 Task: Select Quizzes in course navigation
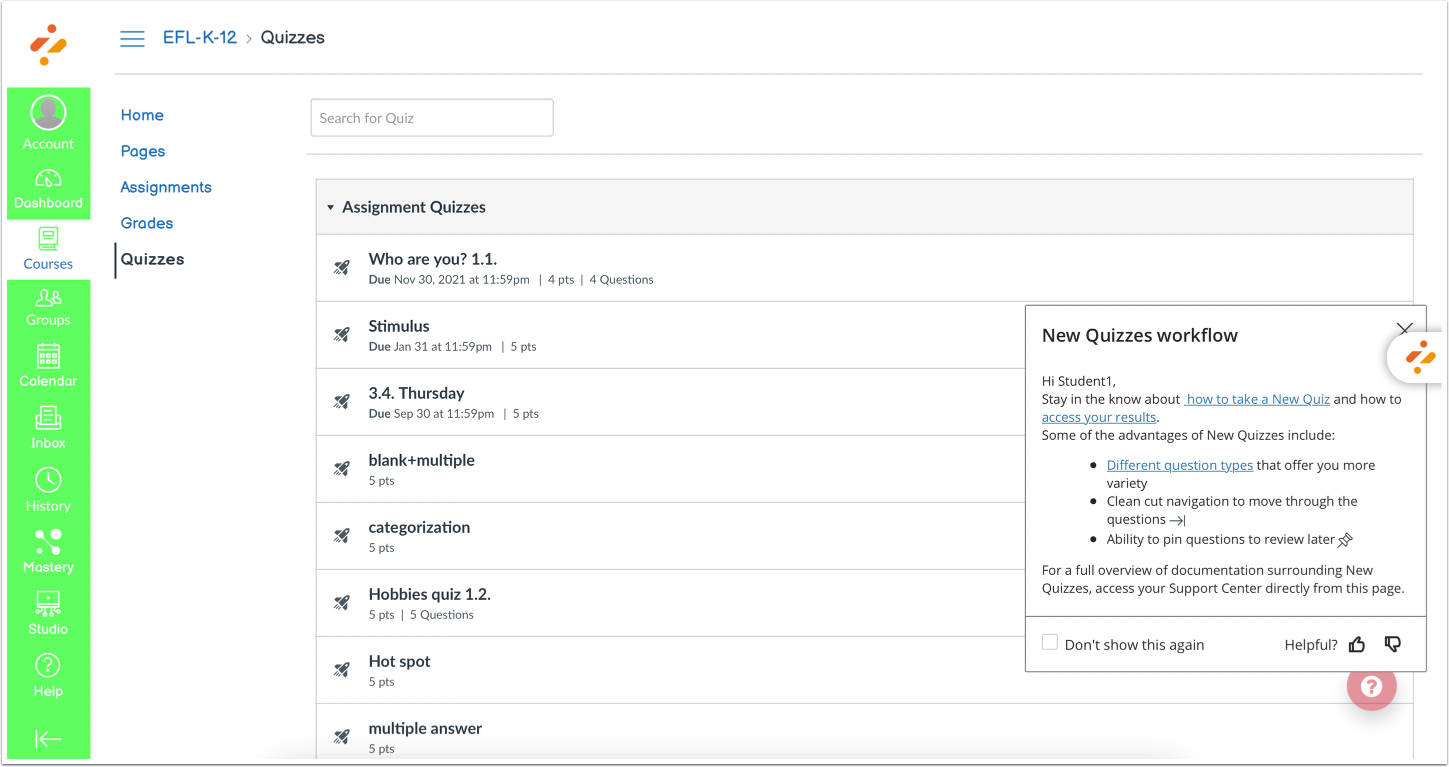coord(152,259)
